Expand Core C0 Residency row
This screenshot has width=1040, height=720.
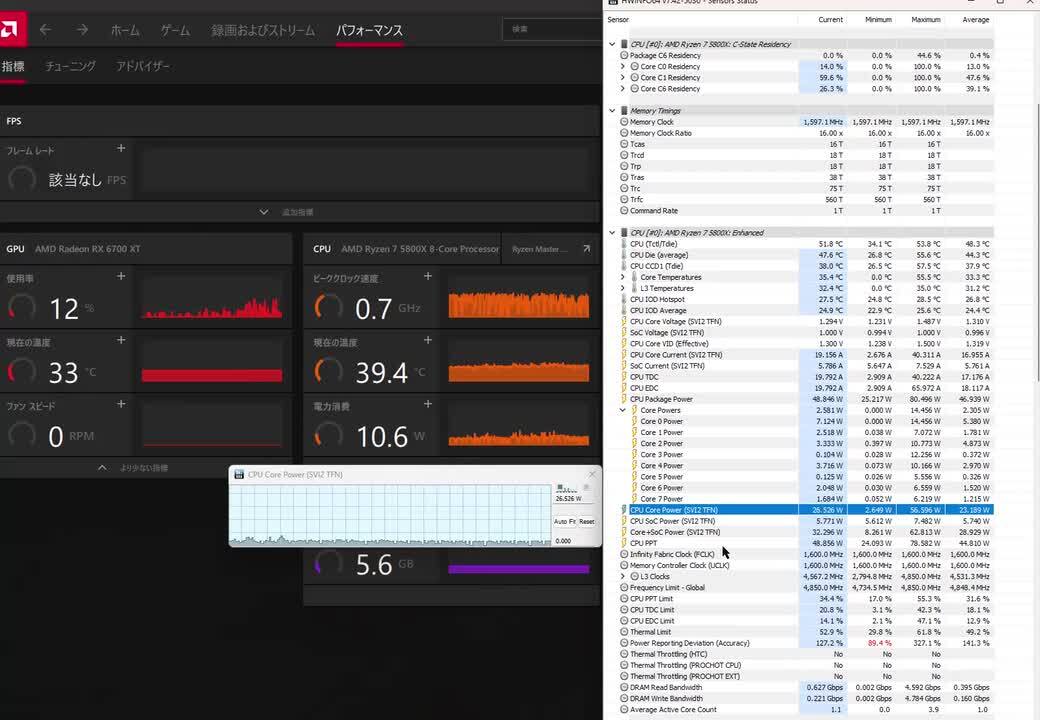point(623,66)
